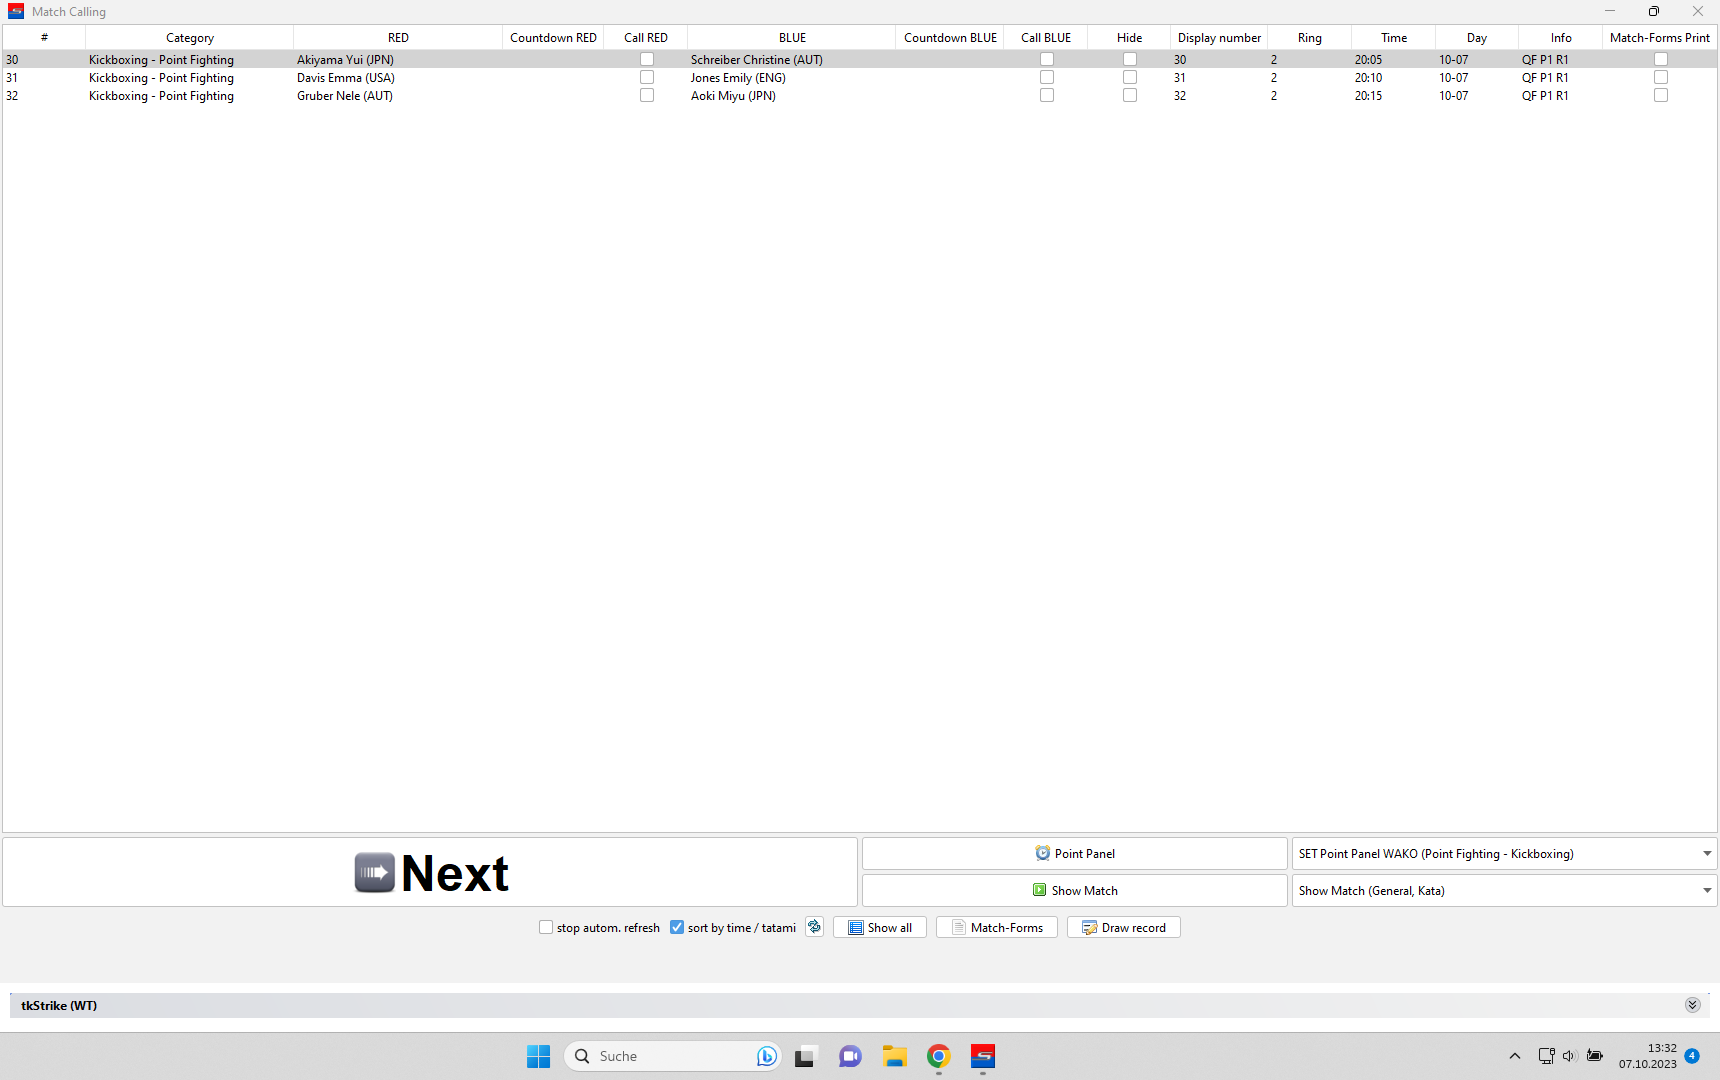Open Match-Forms button
This screenshot has width=1720, height=1080.
pyautogui.click(x=997, y=928)
